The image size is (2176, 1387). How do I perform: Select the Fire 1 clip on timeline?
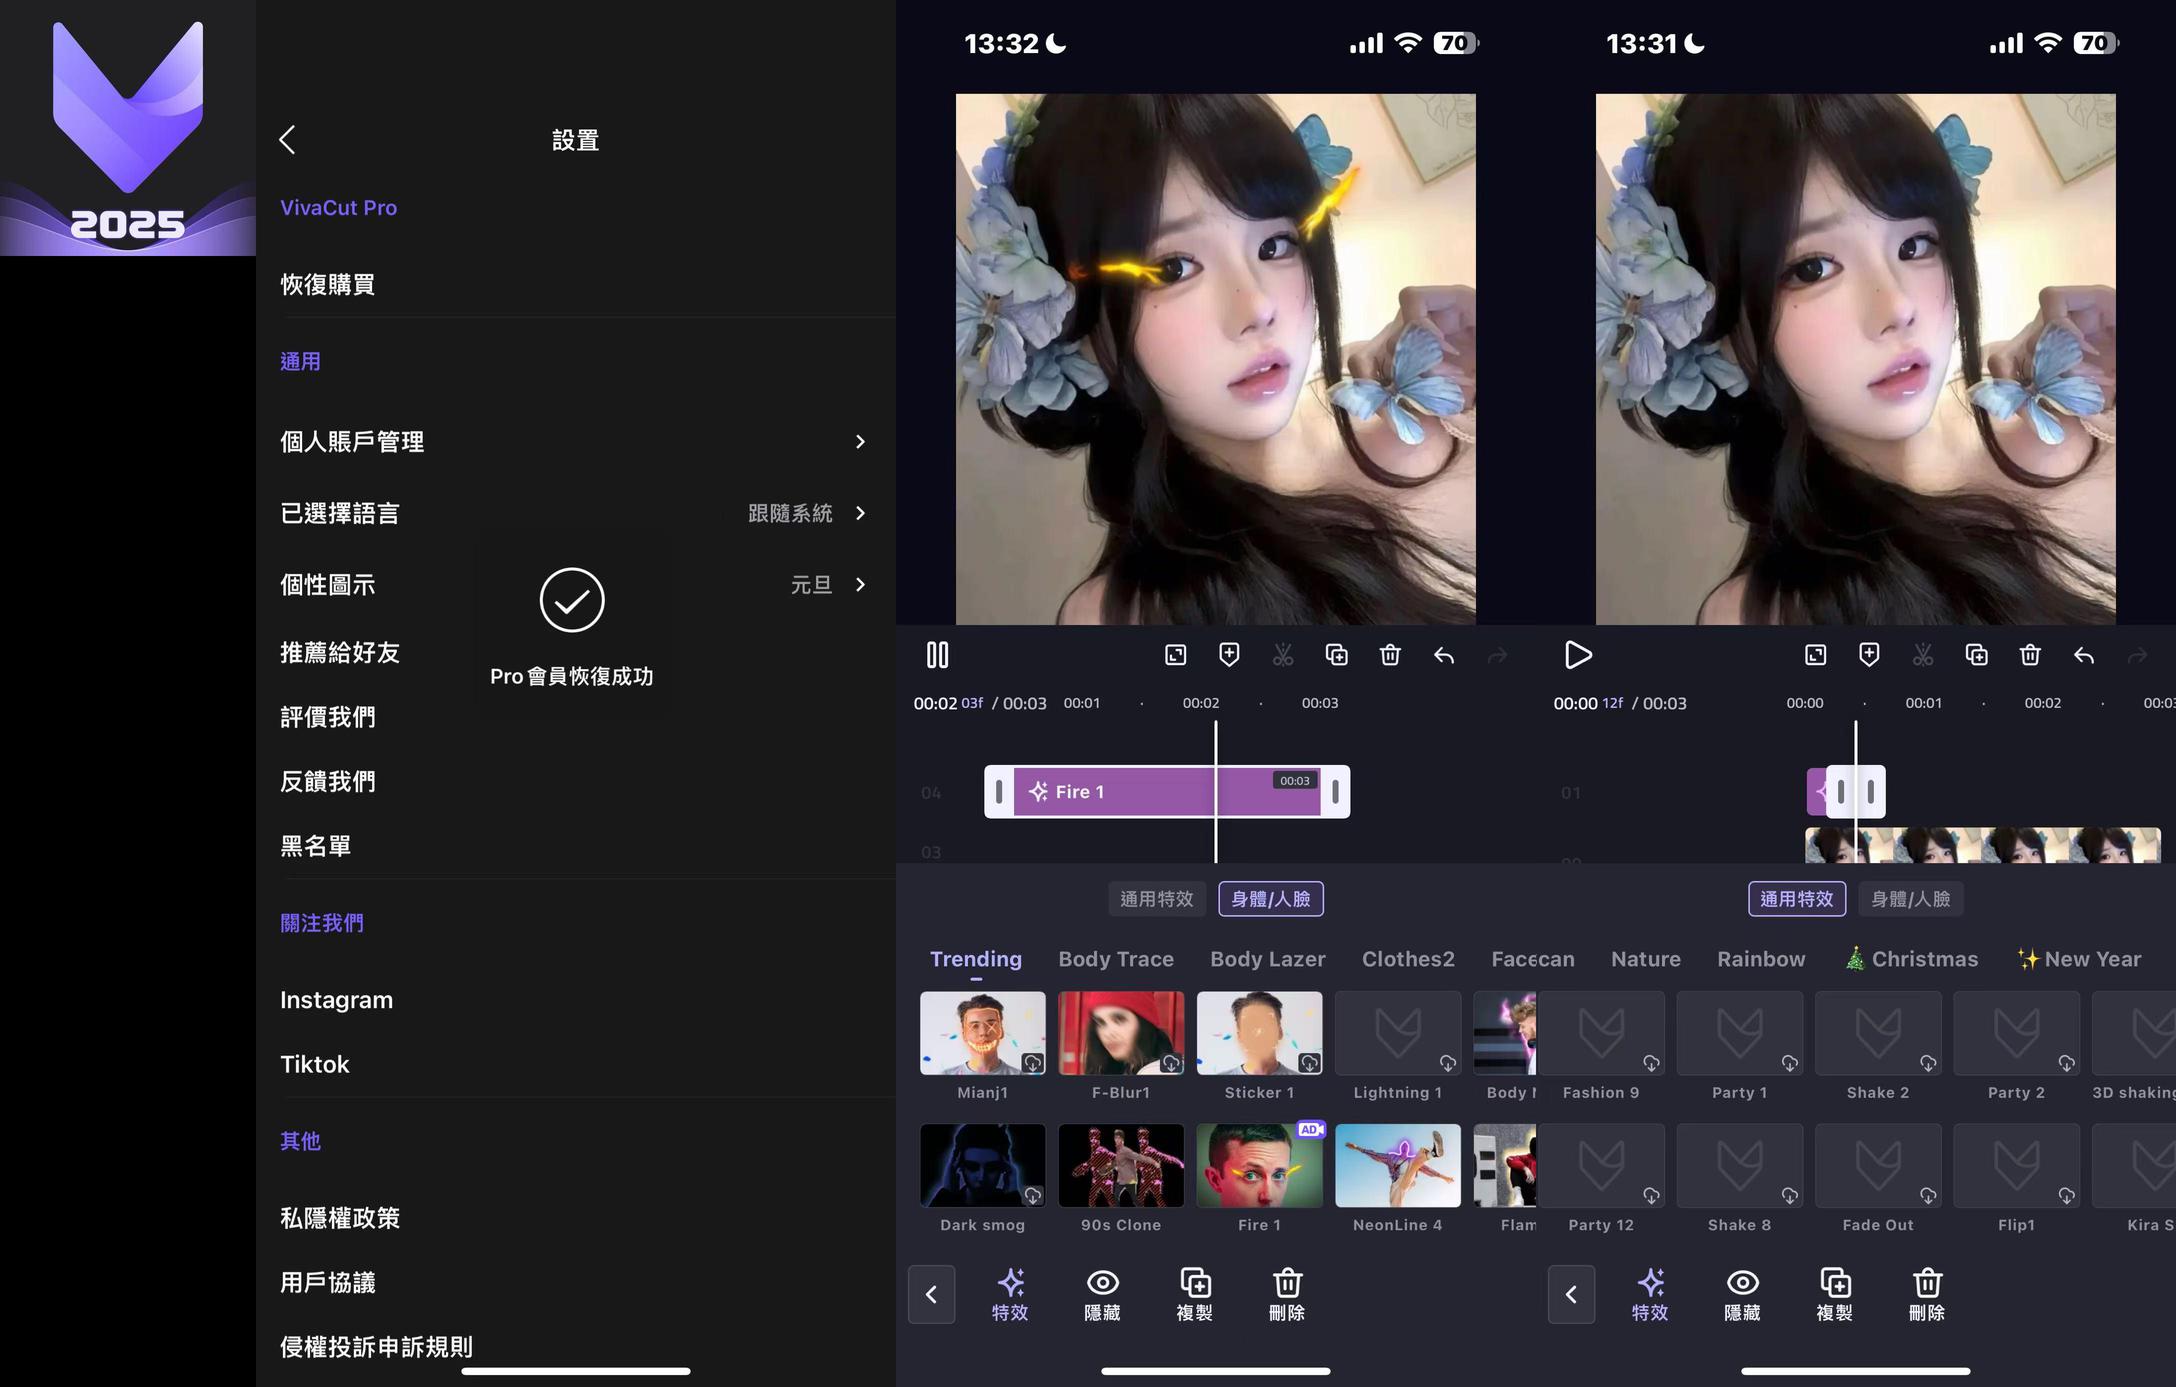click(1167, 792)
